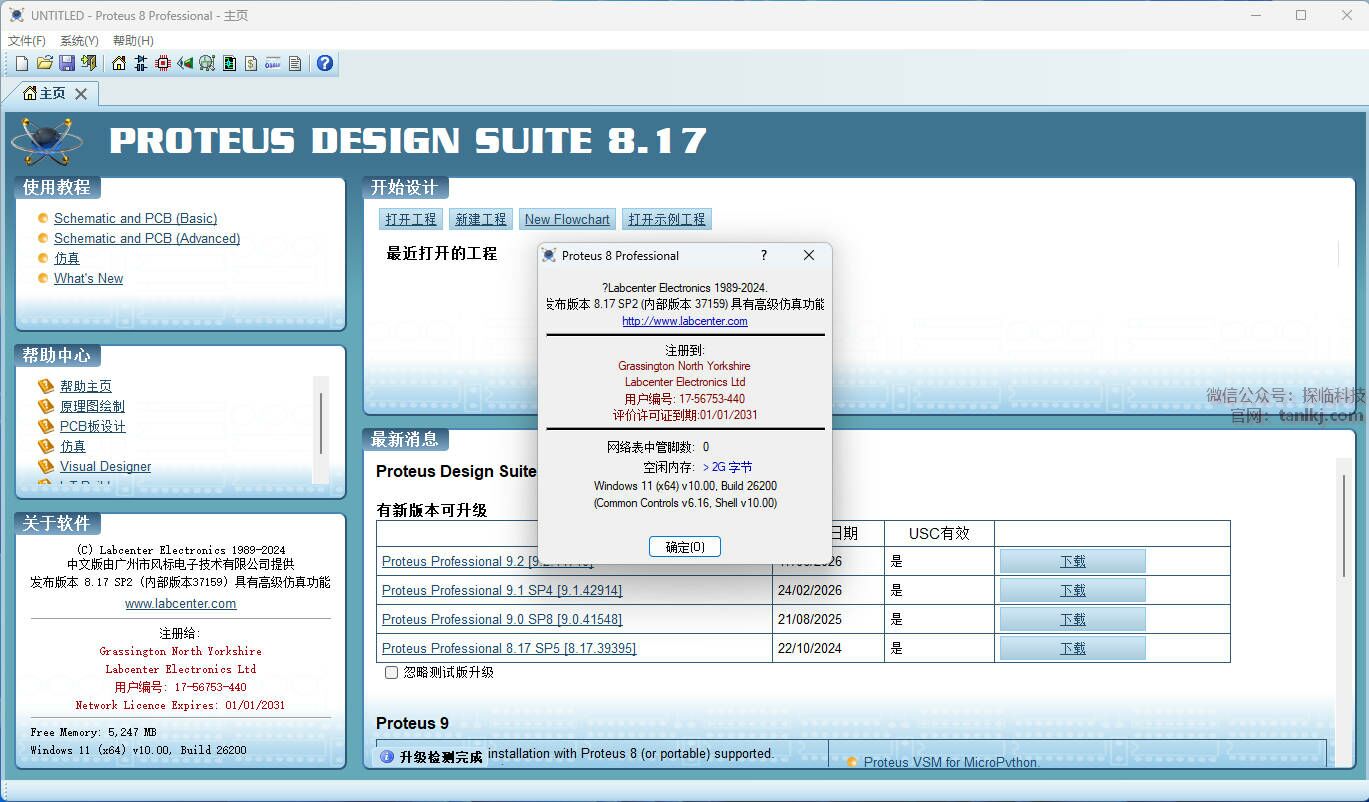Open the PCB板设计 help link
This screenshot has height=802, width=1369.
coord(93,426)
